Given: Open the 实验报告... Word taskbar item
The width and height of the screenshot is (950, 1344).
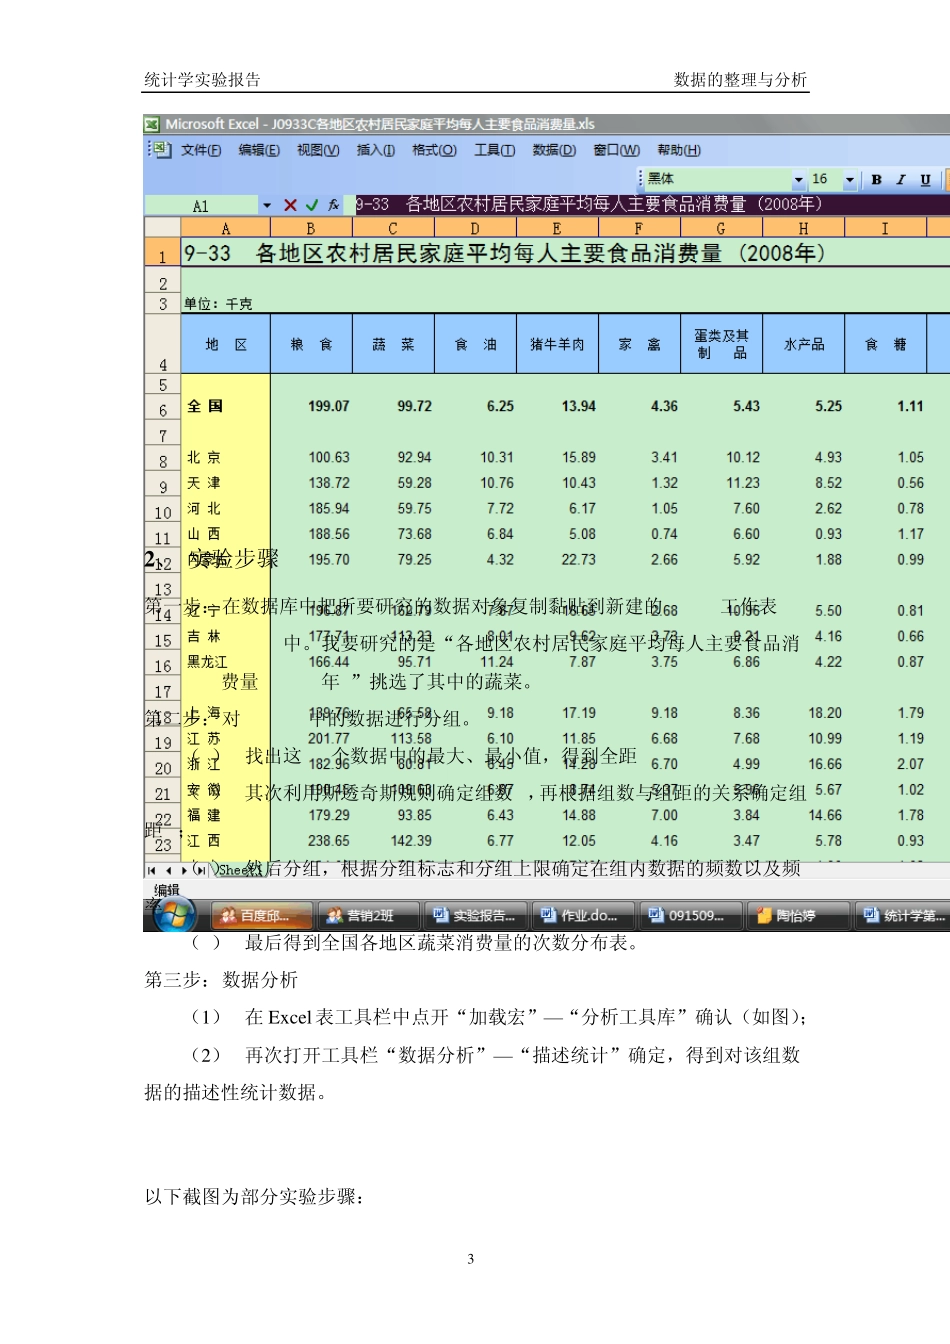Looking at the screenshot, I should point(474,915).
